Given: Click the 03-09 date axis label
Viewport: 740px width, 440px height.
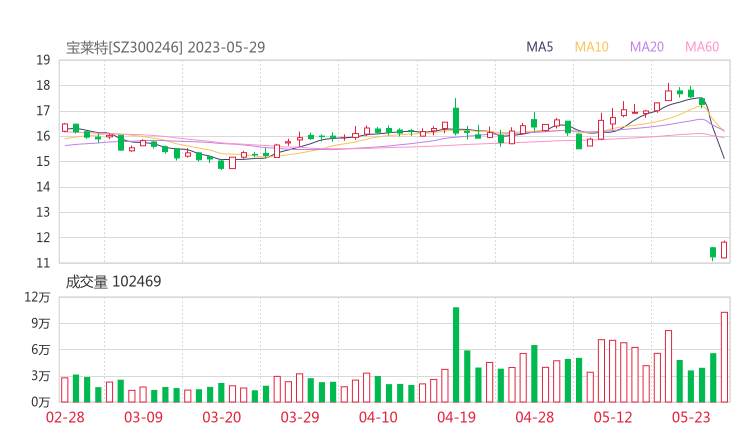Looking at the screenshot, I should coord(143,417).
